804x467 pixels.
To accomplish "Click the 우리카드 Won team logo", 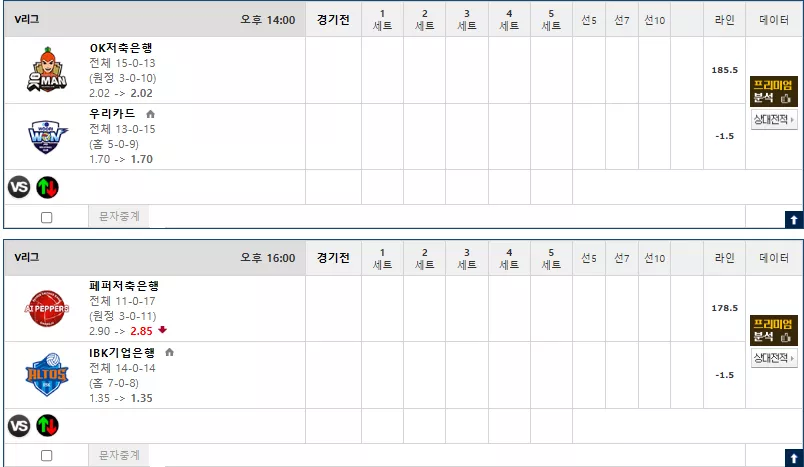I will [x=47, y=136].
